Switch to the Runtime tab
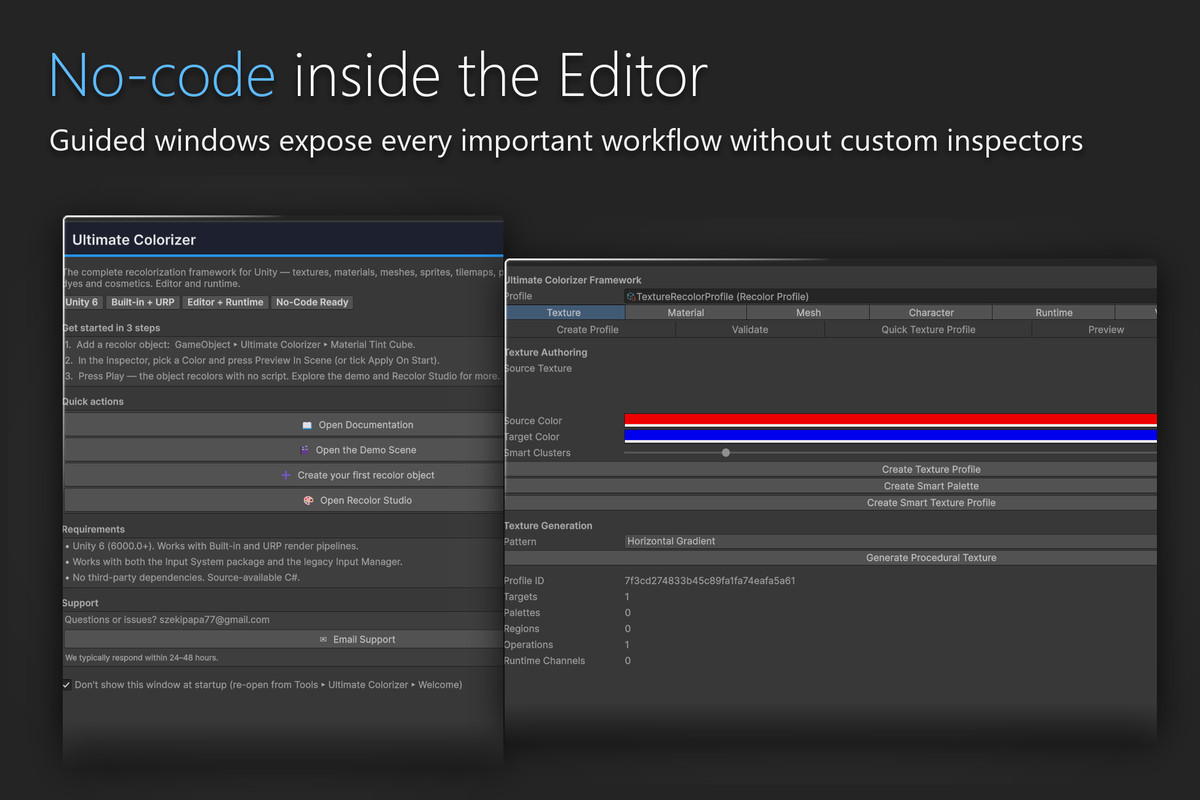The image size is (1200, 800). click(x=1054, y=313)
